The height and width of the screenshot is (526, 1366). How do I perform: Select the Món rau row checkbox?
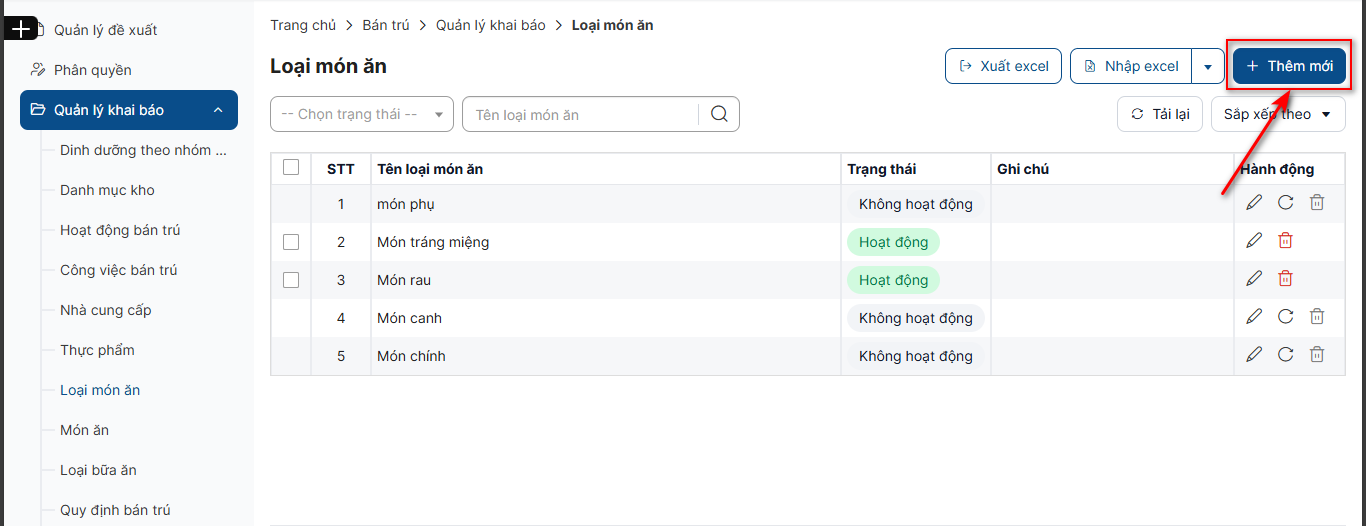[291, 280]
